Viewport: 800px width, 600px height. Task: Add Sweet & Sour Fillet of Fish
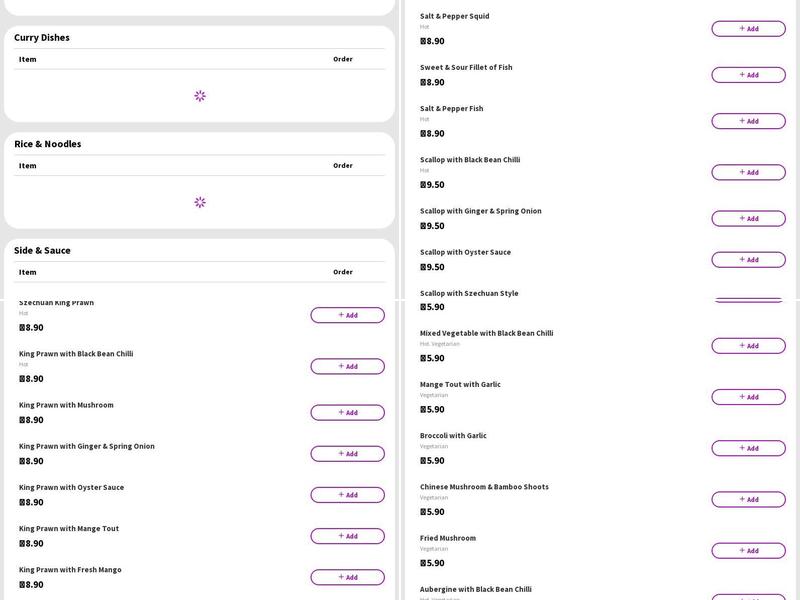(748, 75)
